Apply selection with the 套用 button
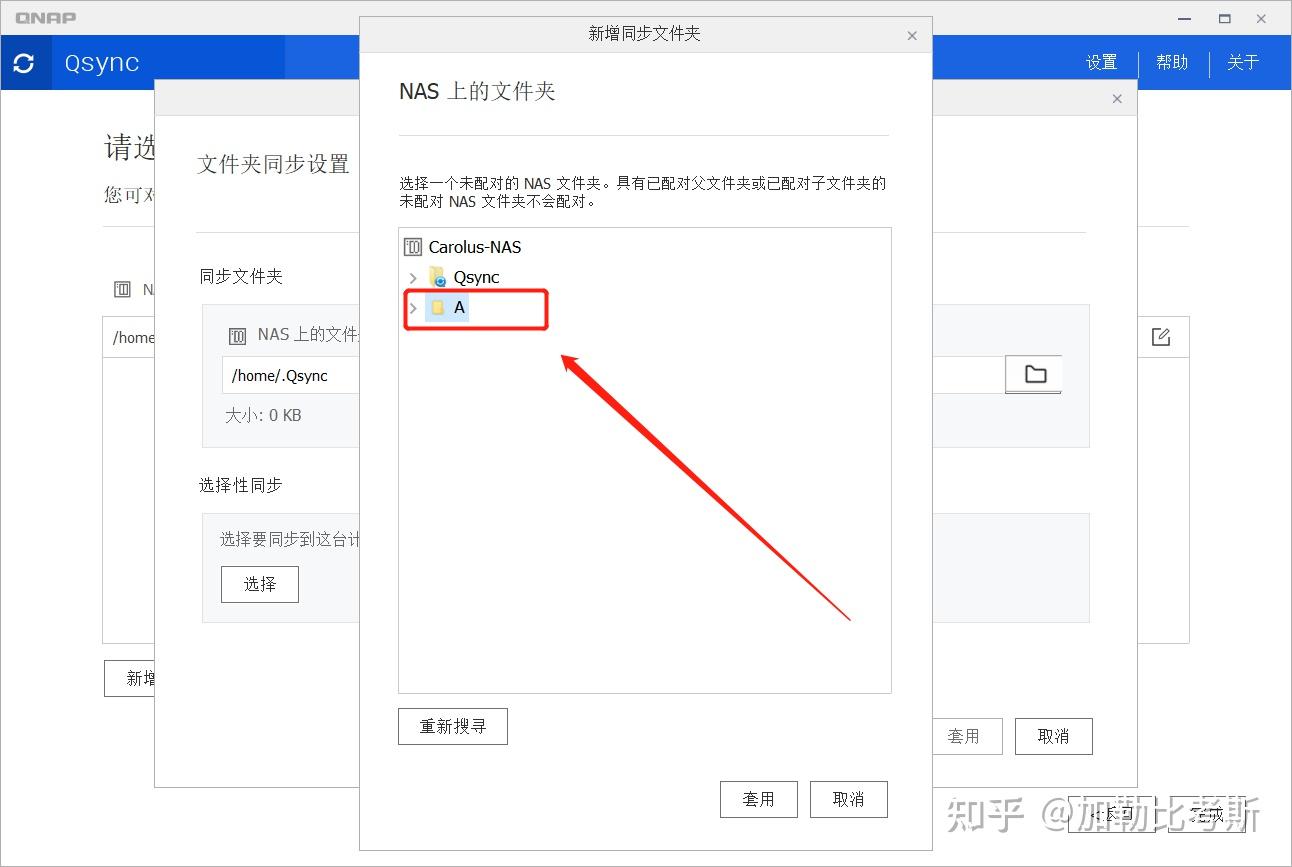 coord(758,799)
